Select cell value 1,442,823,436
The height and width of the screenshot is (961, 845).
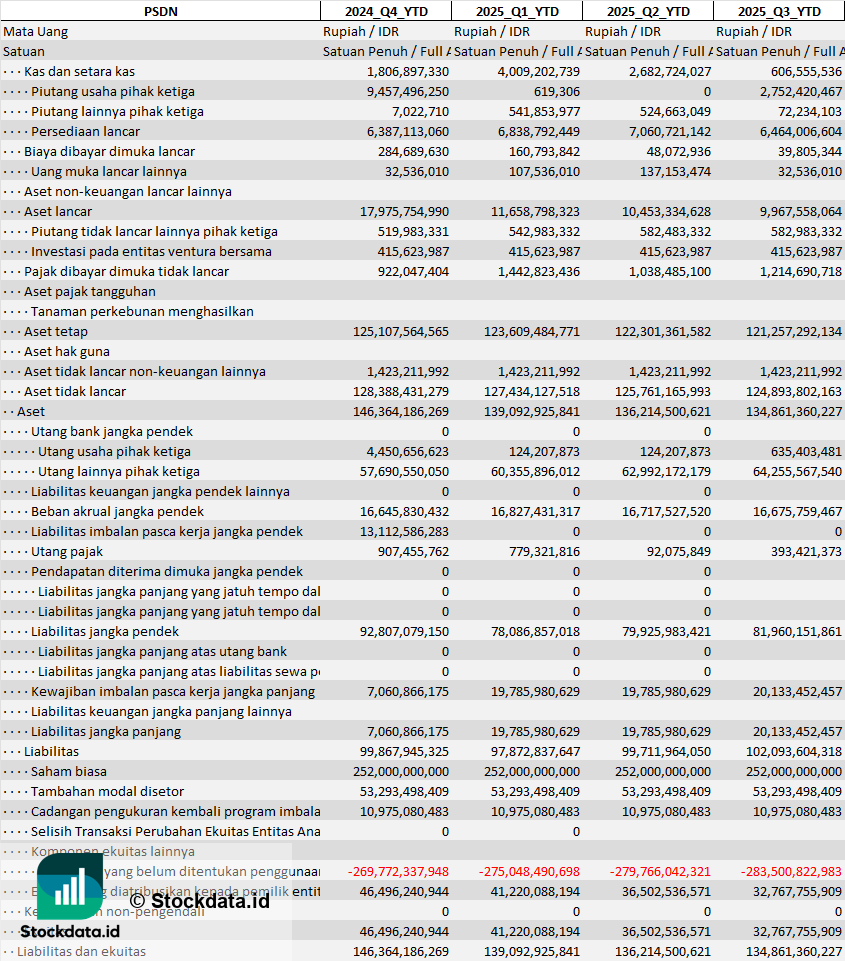539,272
